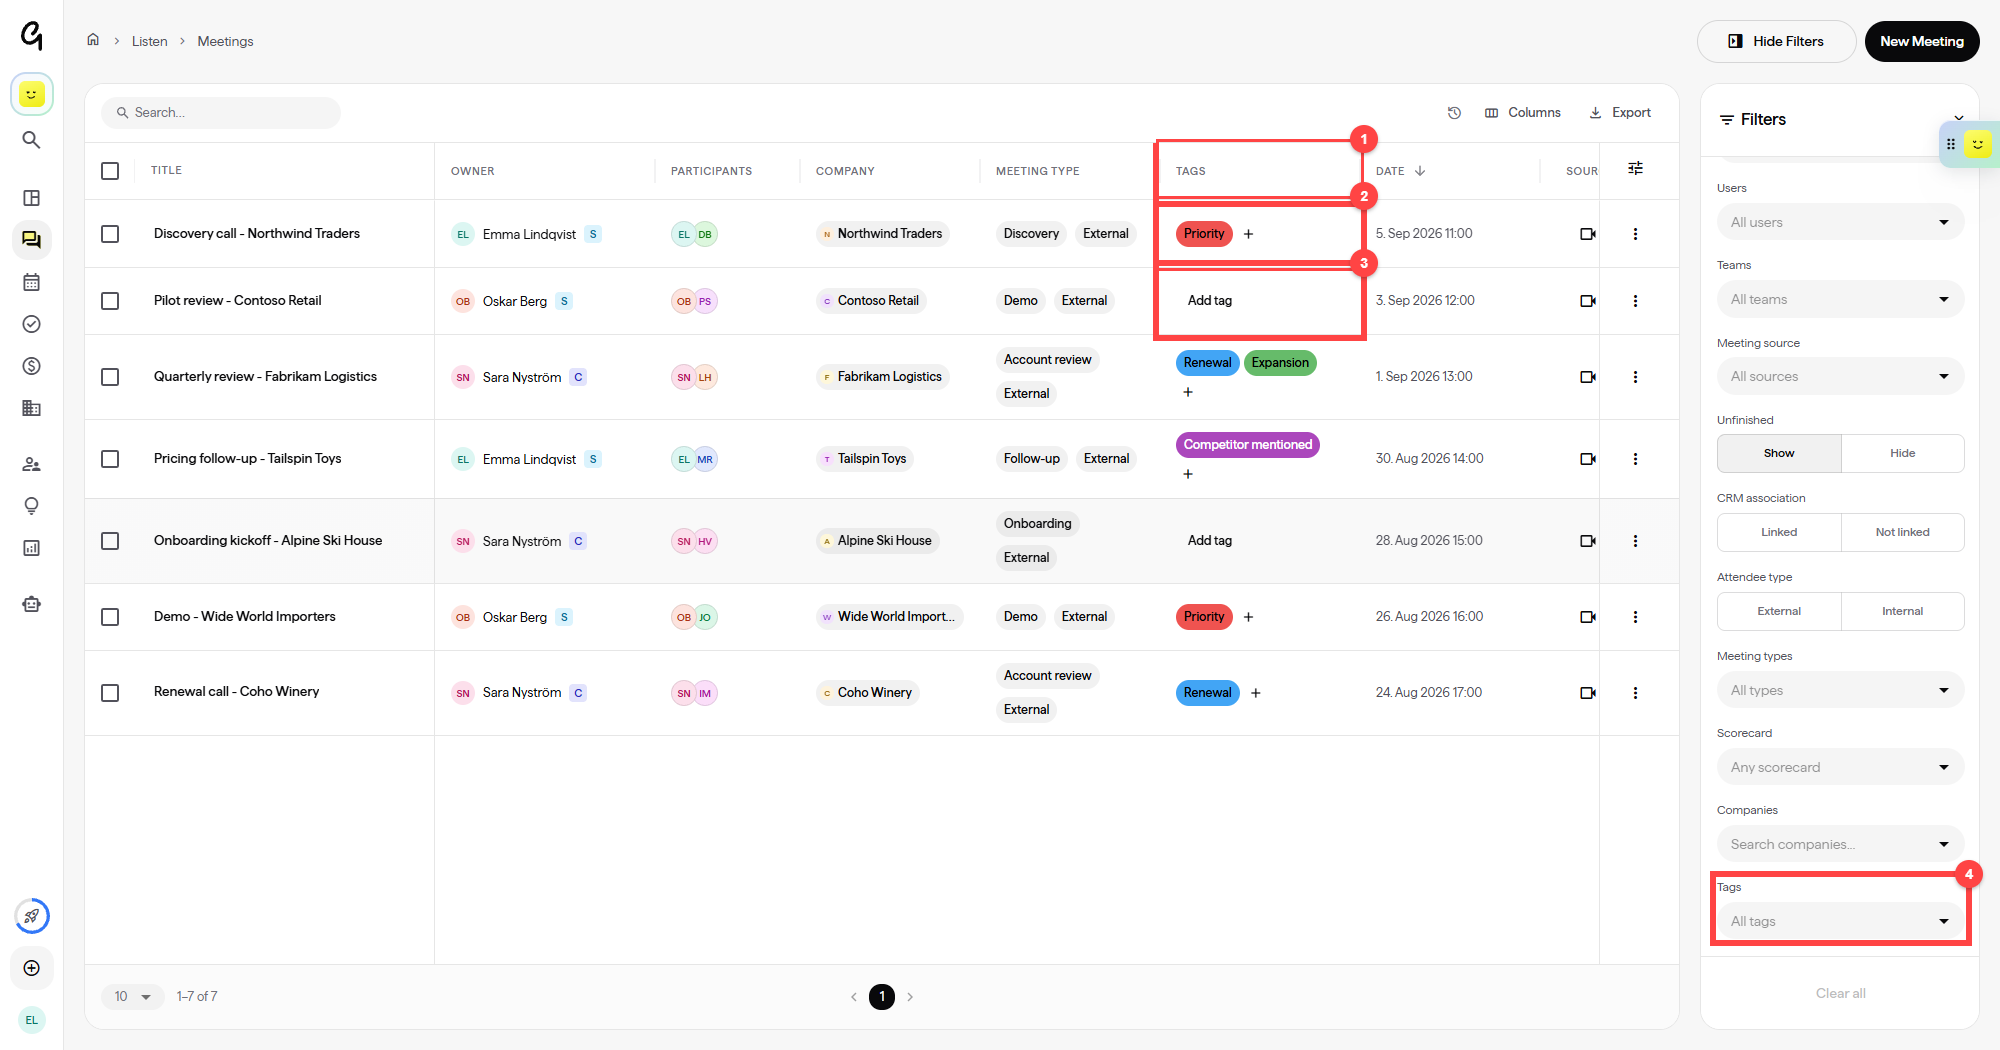Open the people/team icon in the sidebar
Image resolution: width=2000 pixels, height=1050 pixels.
pos(31,464)
